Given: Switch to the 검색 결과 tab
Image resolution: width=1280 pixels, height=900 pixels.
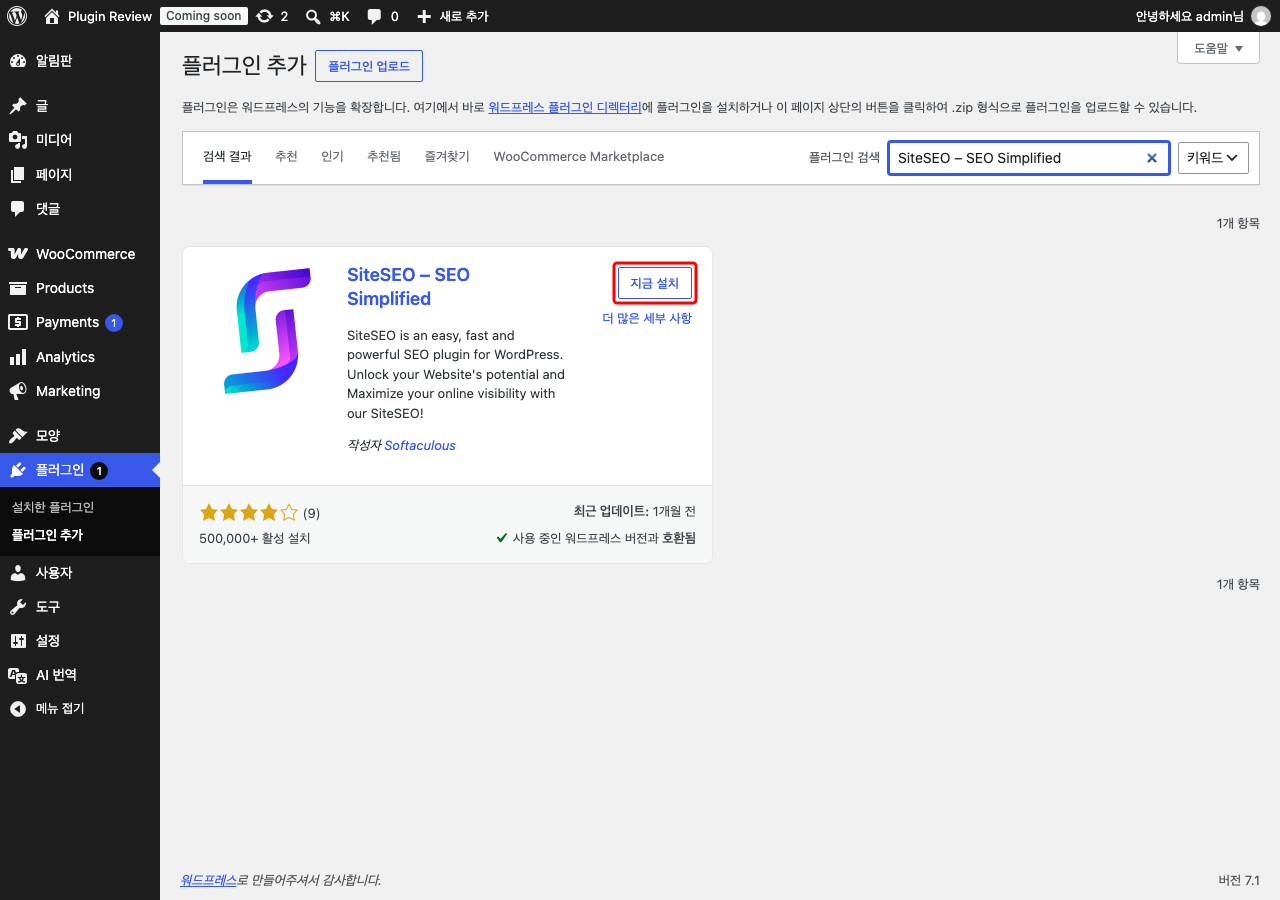Looking at the screenshot, I should (x=227, y=157).
